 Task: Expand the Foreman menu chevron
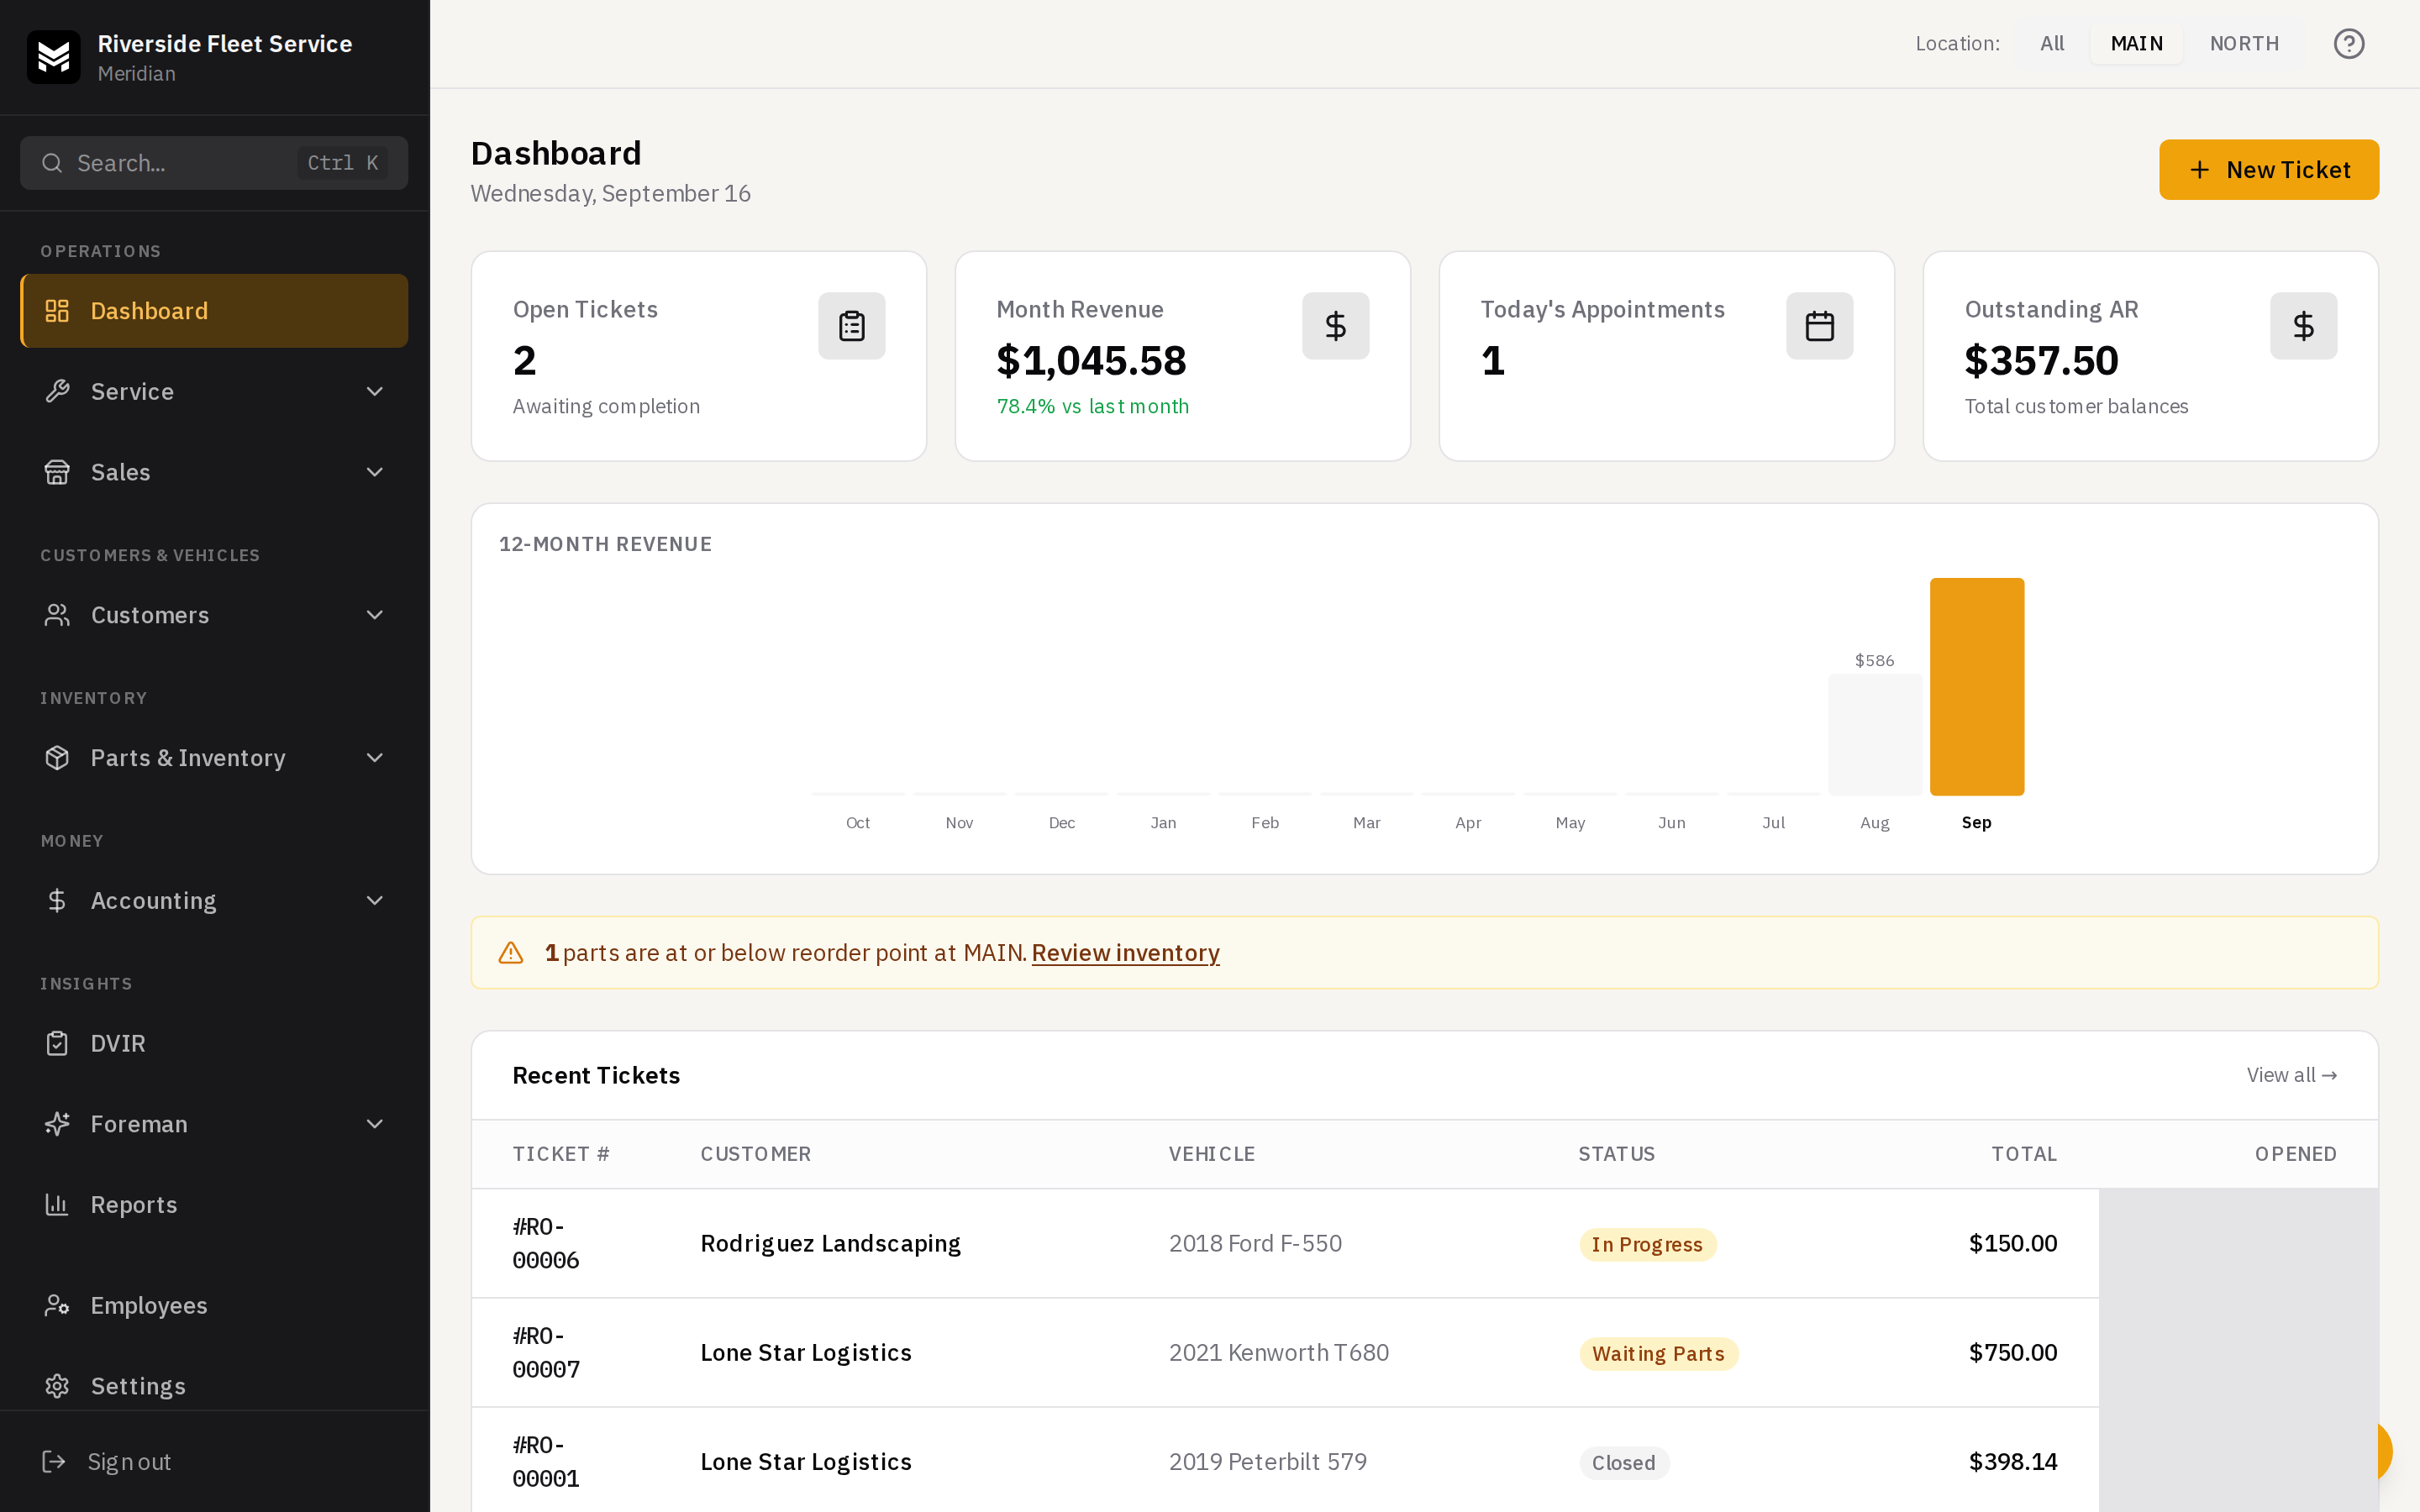coord(375,1124)
